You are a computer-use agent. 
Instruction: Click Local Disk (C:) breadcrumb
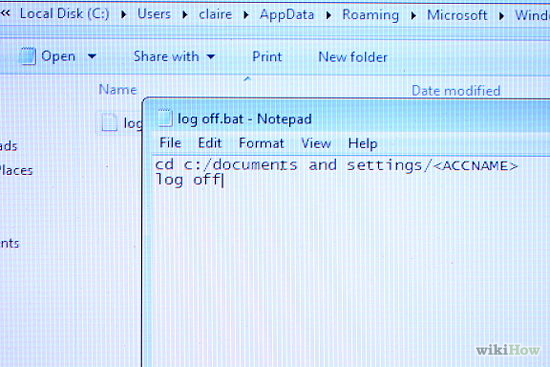coord(65,14)
